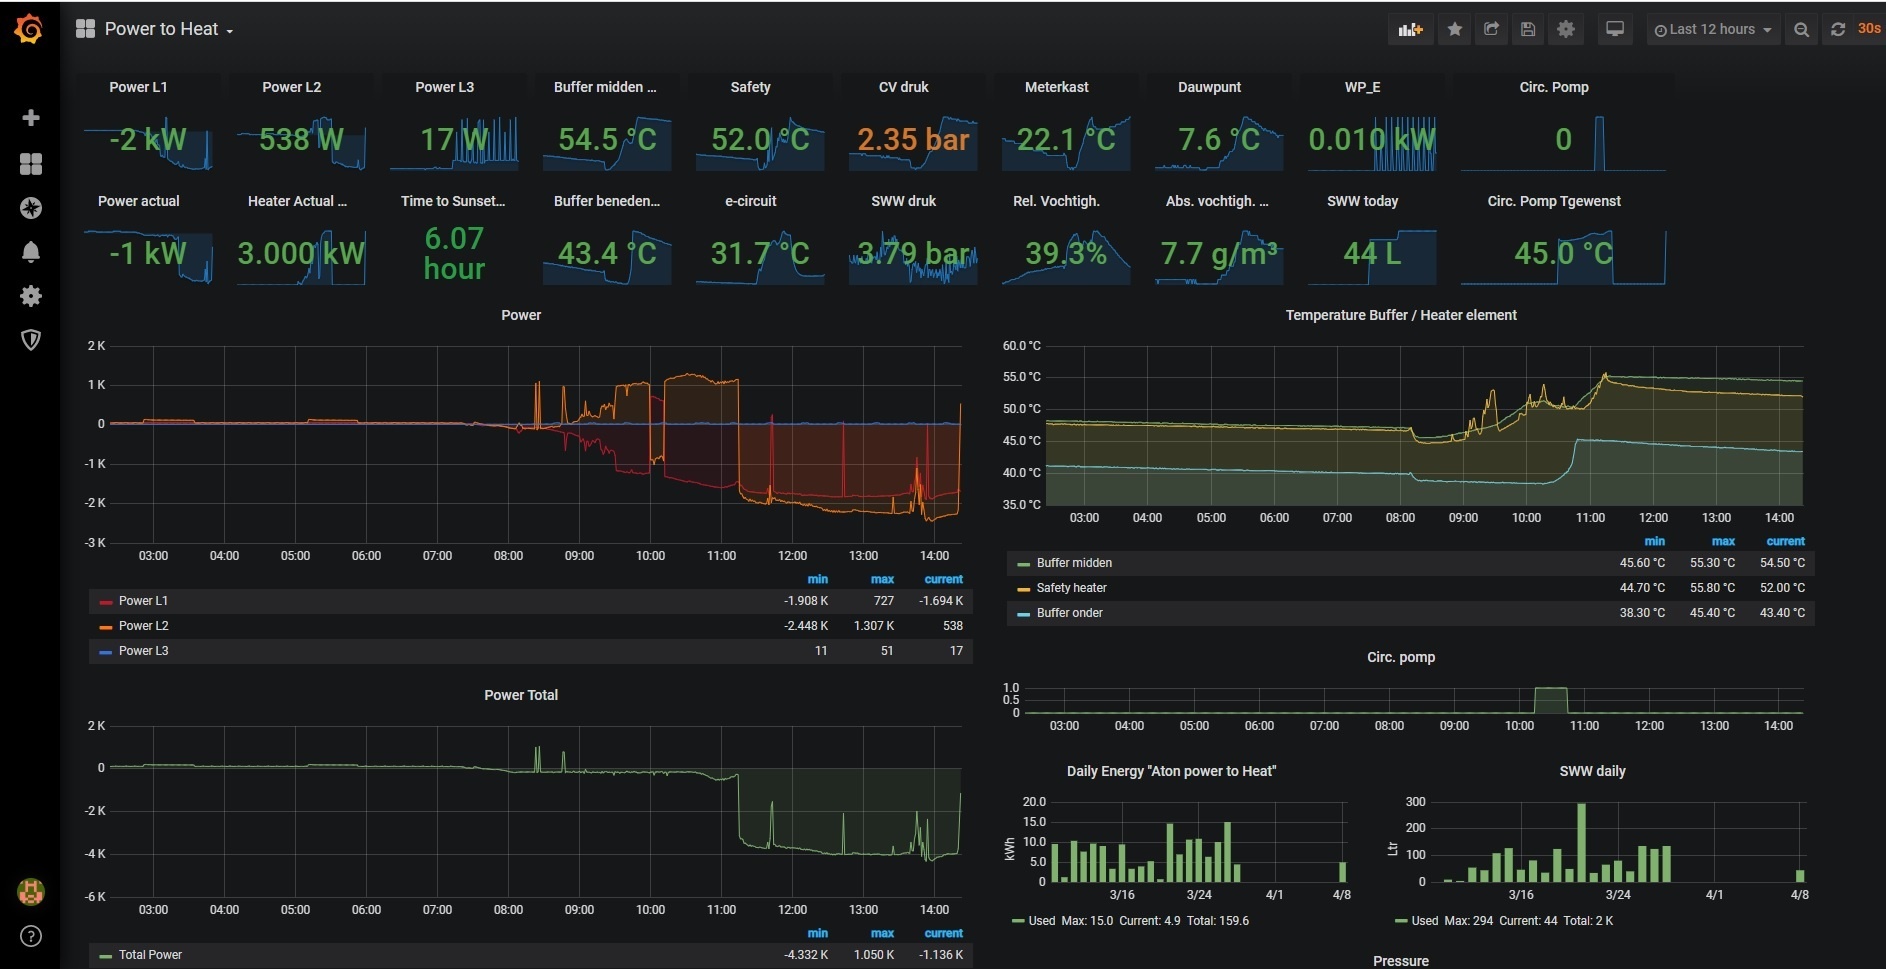The height and width of the screenshot is (969, 1886).
Task: Open Temperature Buffer / Heater element panel menu
Action: point(1400,315)
